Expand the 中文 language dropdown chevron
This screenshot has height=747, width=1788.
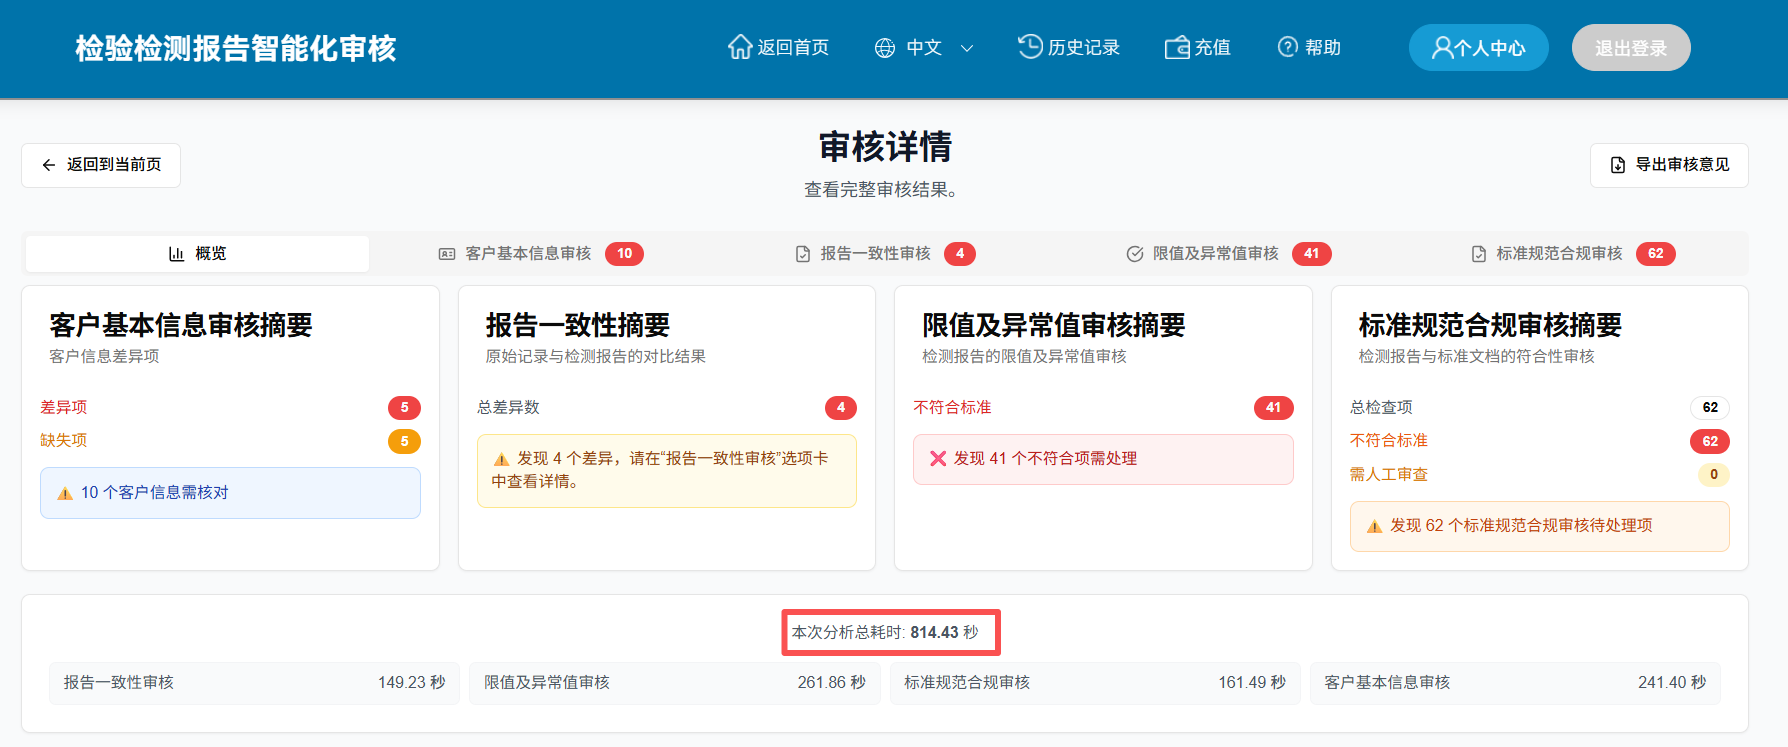pos(967,48)
